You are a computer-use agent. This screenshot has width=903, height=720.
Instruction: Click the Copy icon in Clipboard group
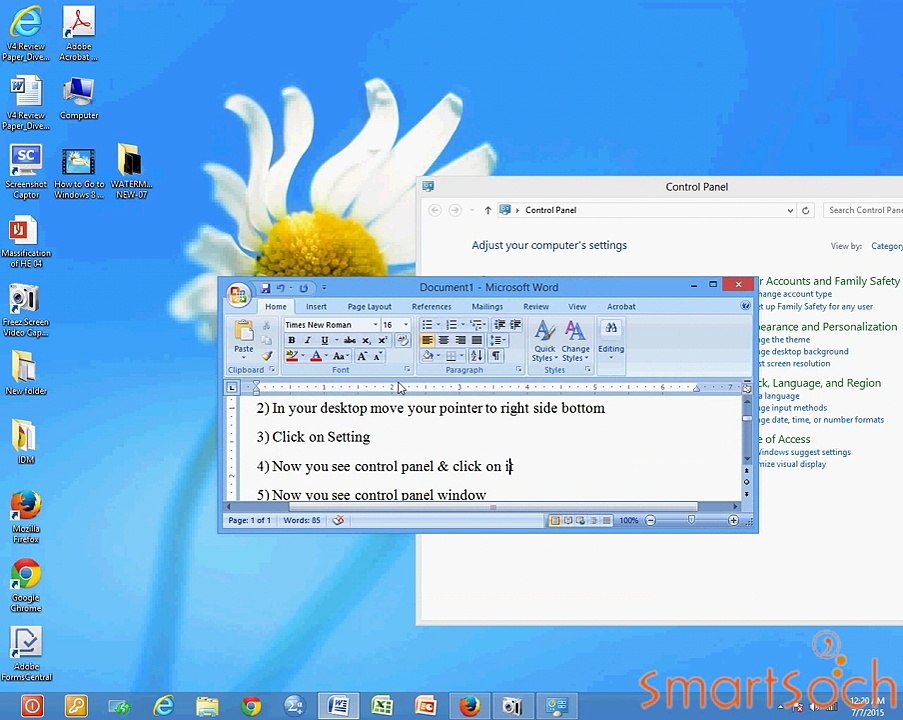coord(267,340)
